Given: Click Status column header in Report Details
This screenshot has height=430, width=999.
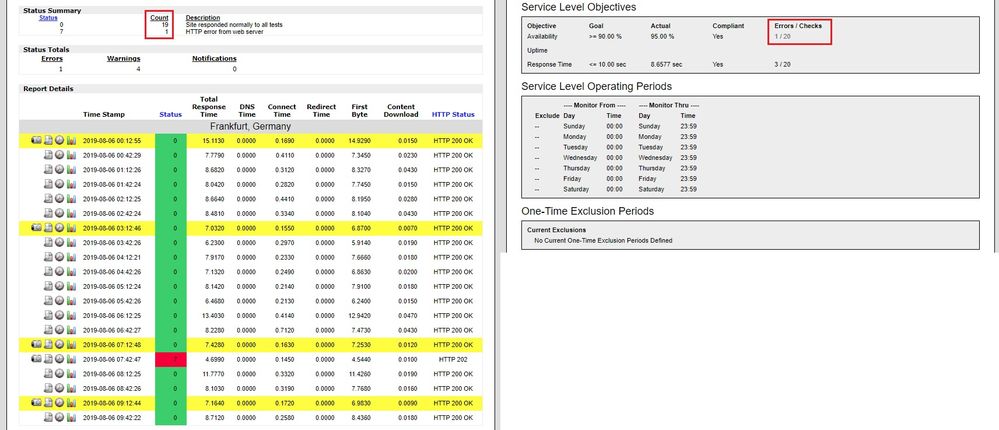Looking at the screenshot, I should (170, 114).
